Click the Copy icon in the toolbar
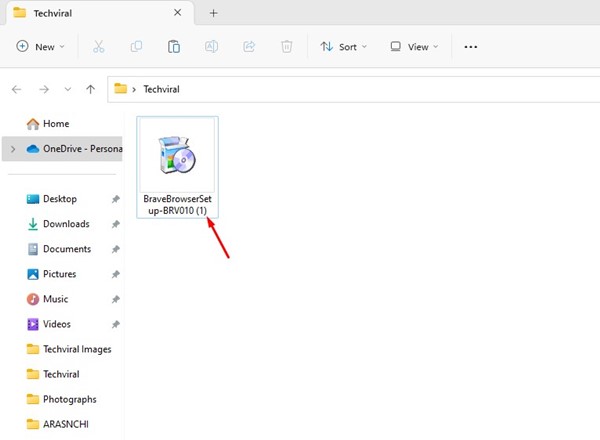This screenshot has height=440, width=600. coord(136,47)
